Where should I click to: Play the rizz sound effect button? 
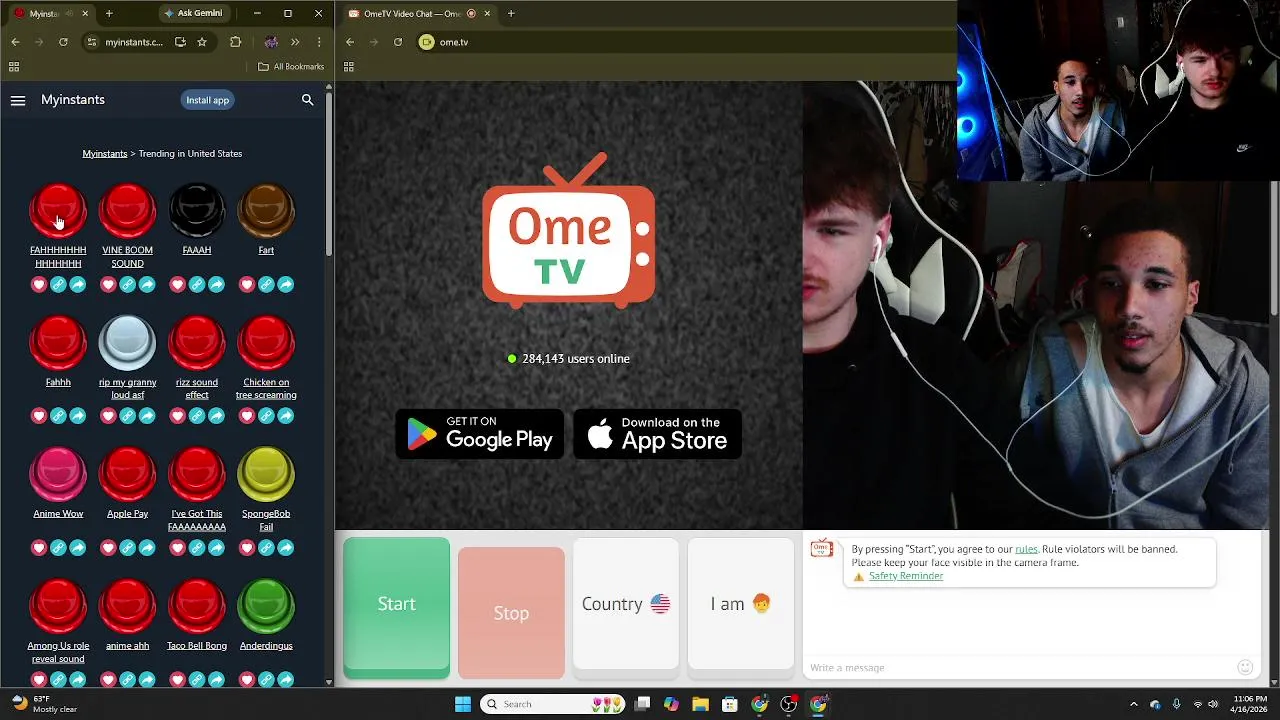(197, 343)
